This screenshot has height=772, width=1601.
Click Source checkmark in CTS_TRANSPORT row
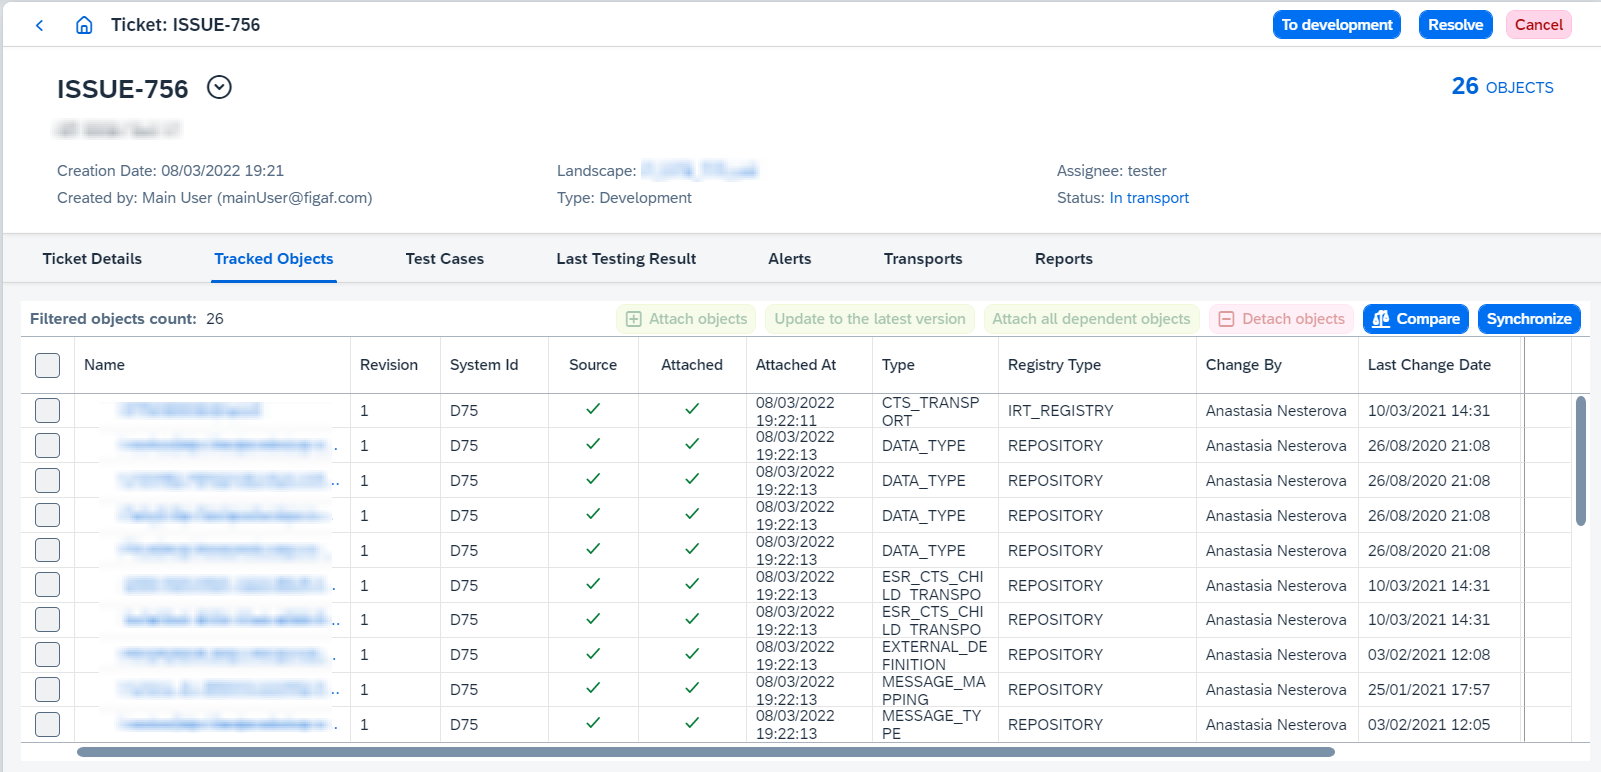[593, 409]
